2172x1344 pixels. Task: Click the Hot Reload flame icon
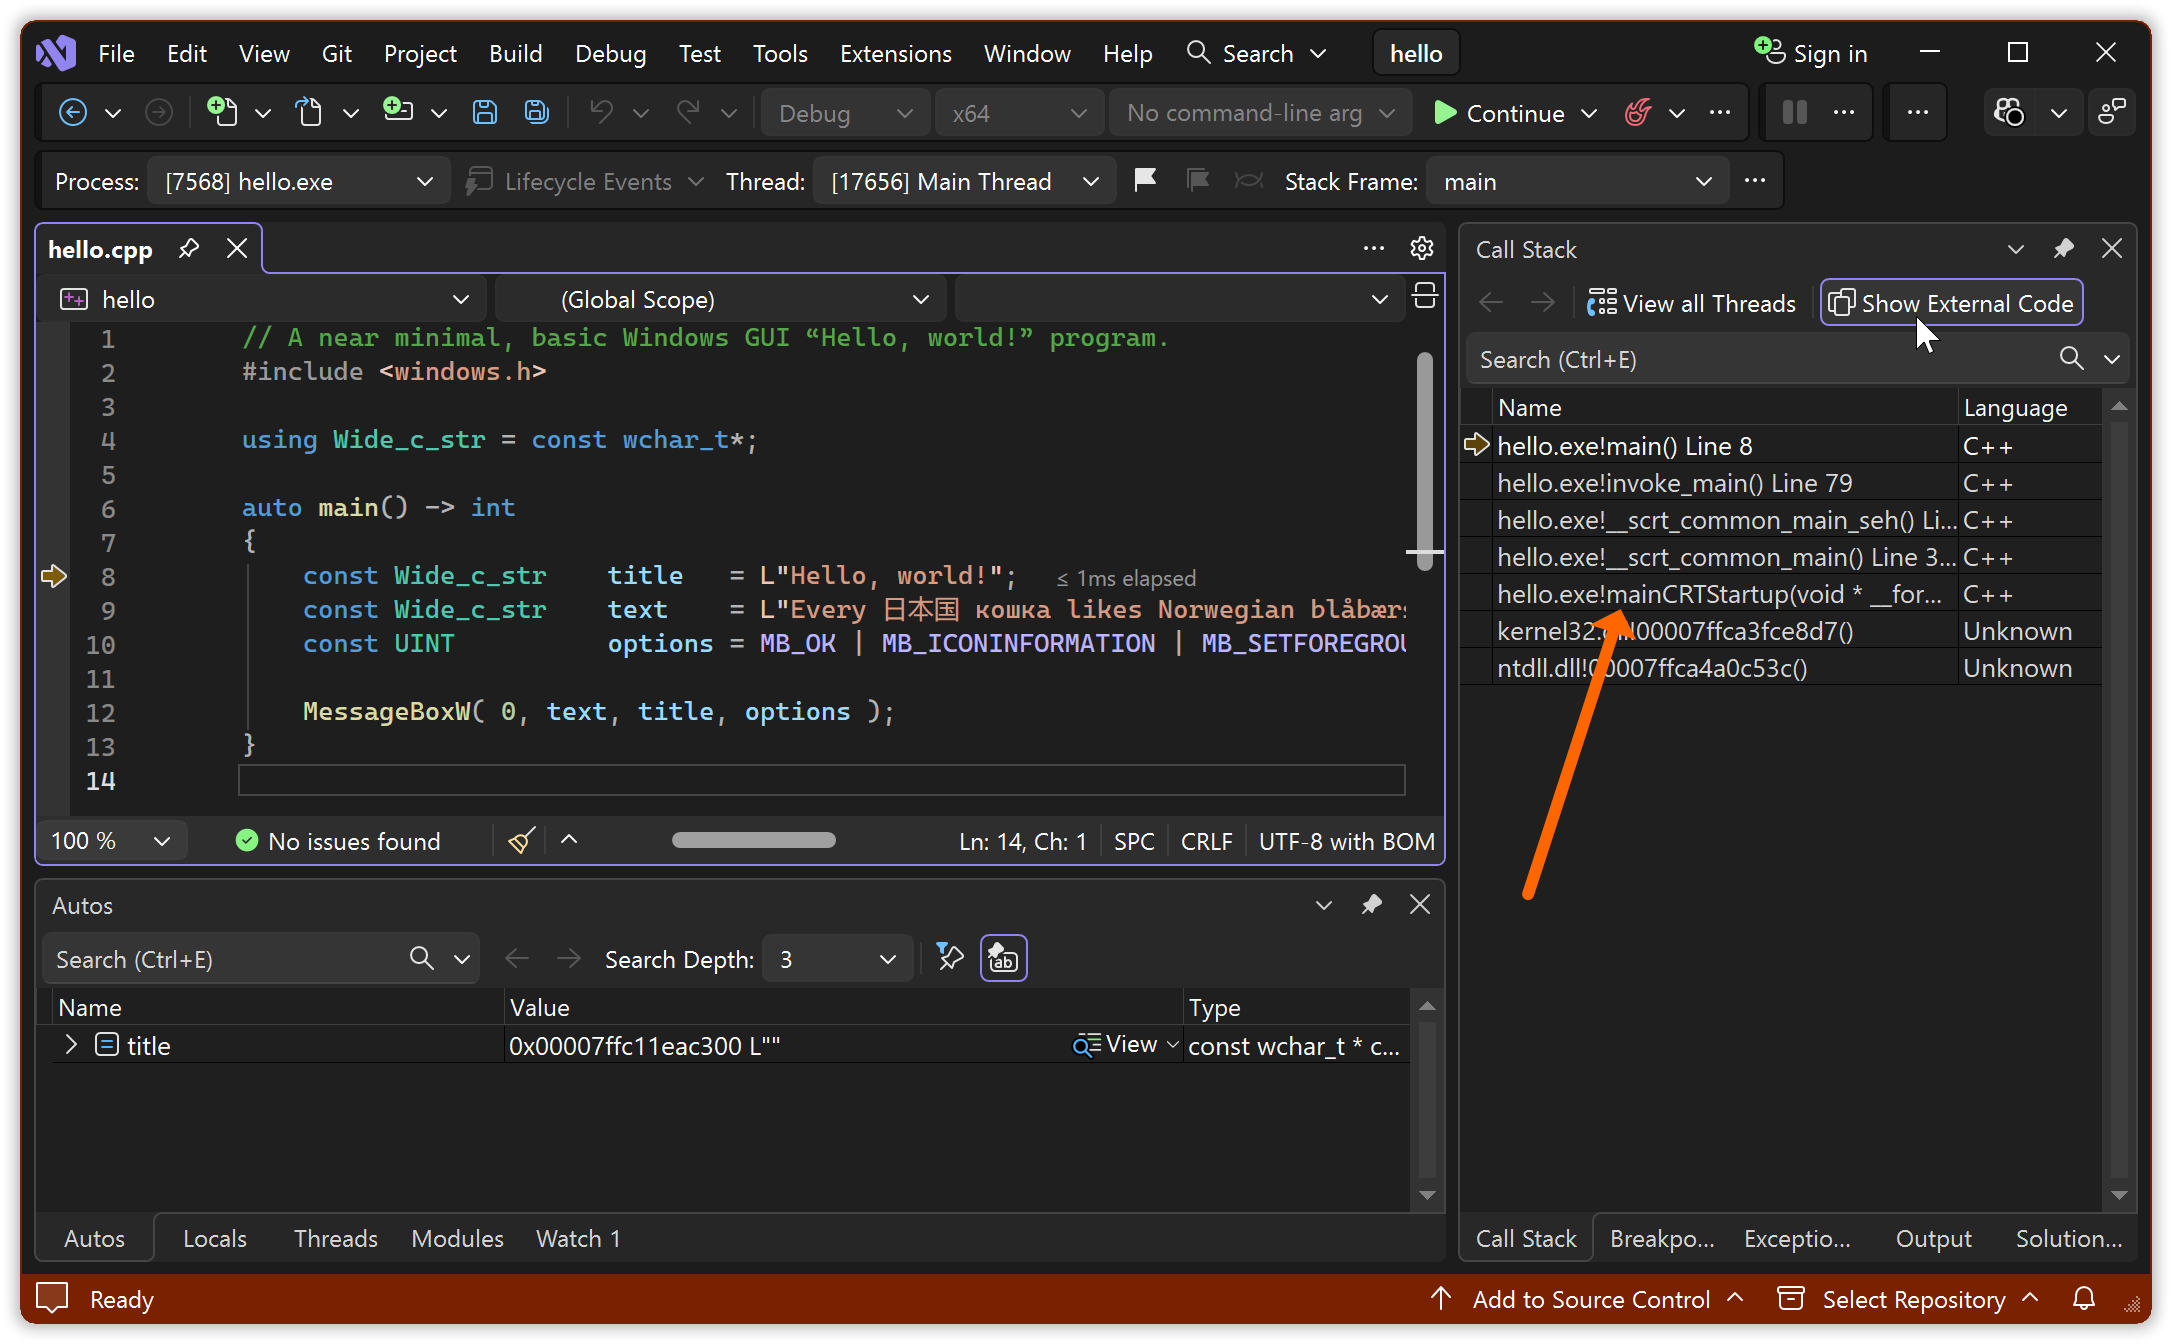coord(1638,113)
